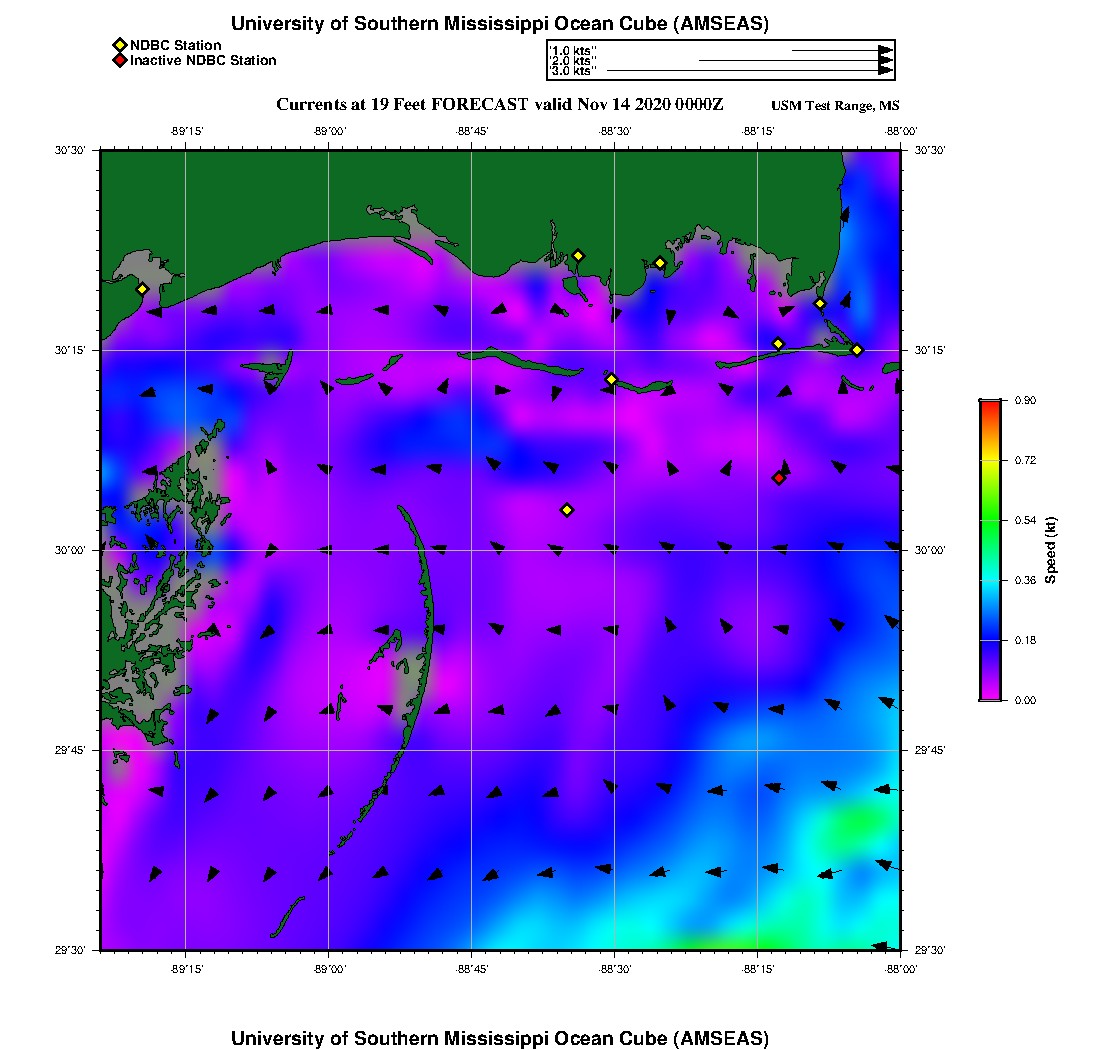1100x1050 pixels.
Task: Click the bottom Ocean Cube (AMSEAS) footer title
Action: 500,1038
